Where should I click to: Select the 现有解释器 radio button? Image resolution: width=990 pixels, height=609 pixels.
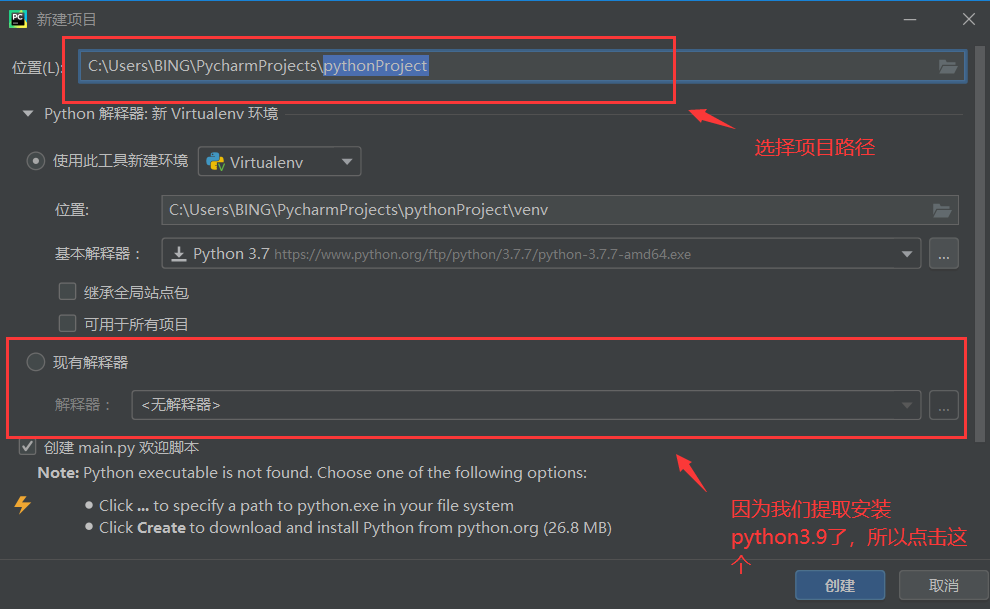[x=35, y=362]
